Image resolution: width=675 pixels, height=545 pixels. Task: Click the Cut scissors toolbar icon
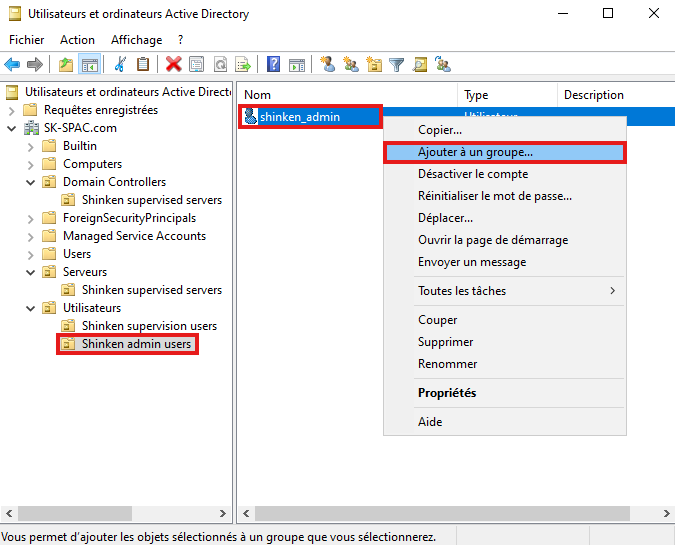120,65
